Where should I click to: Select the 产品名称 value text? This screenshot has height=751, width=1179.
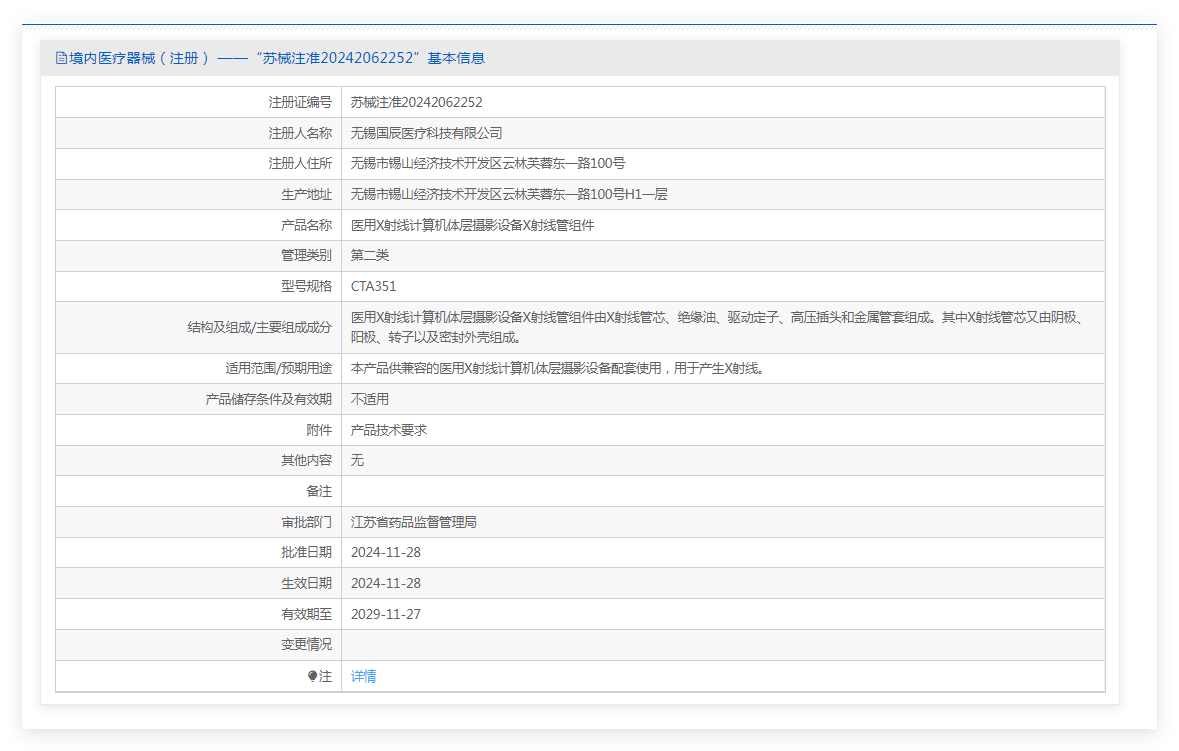[472, 225]
